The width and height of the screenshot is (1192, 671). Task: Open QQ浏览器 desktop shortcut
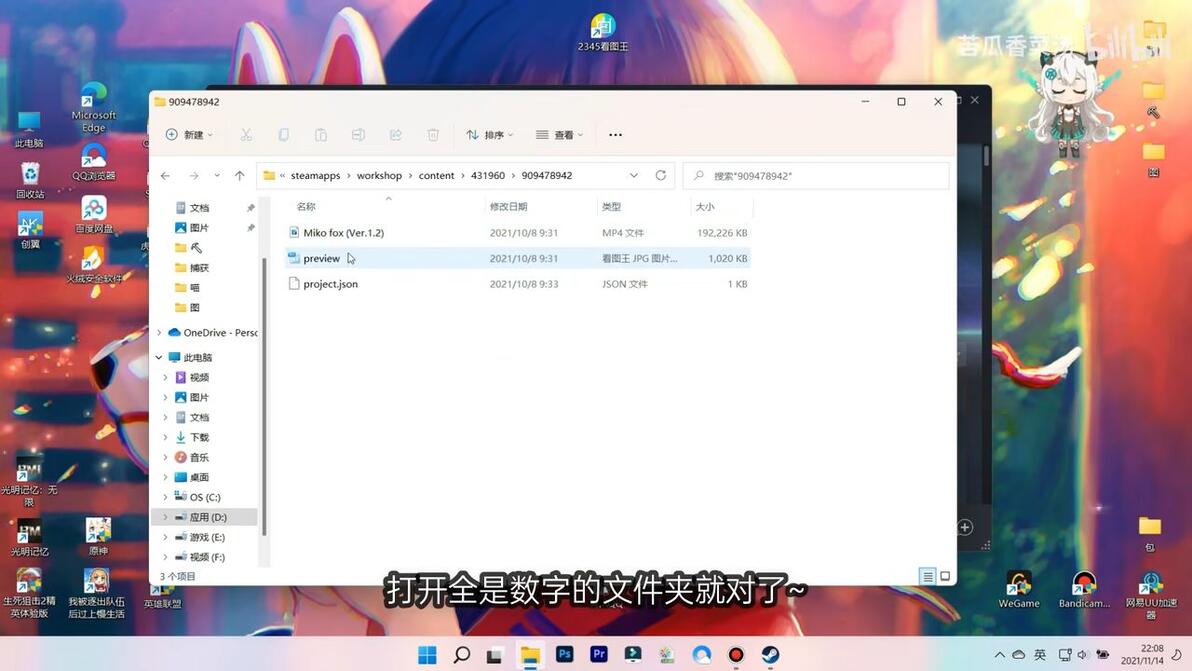(x=94, y=162)
